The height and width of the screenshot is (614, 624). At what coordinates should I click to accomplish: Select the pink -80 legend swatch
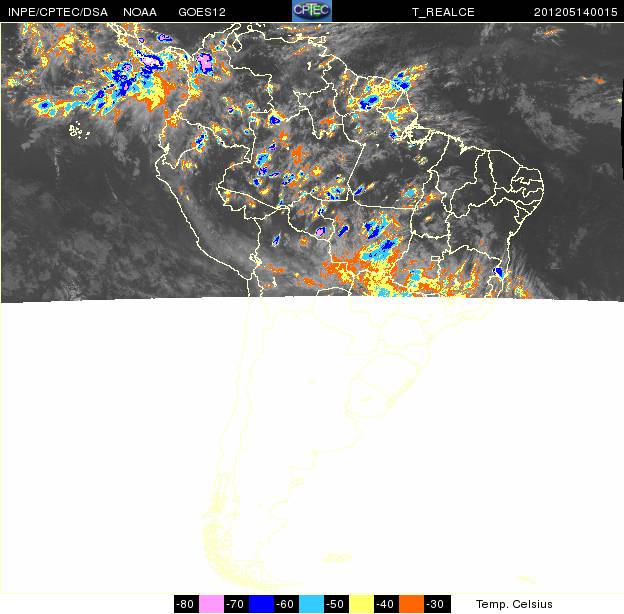tap(211, 604)
